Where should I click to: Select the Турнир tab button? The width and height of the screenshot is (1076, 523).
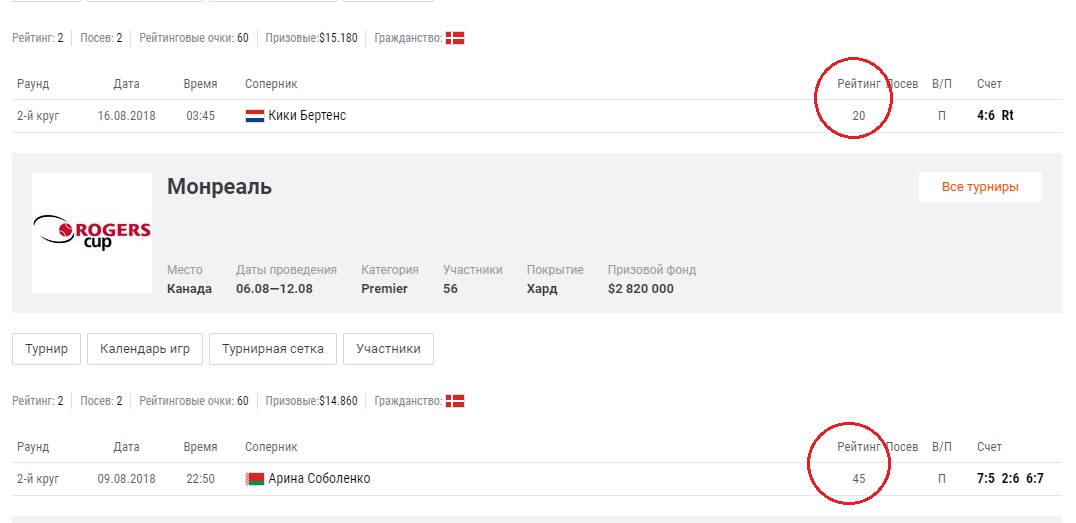[47, 349]
